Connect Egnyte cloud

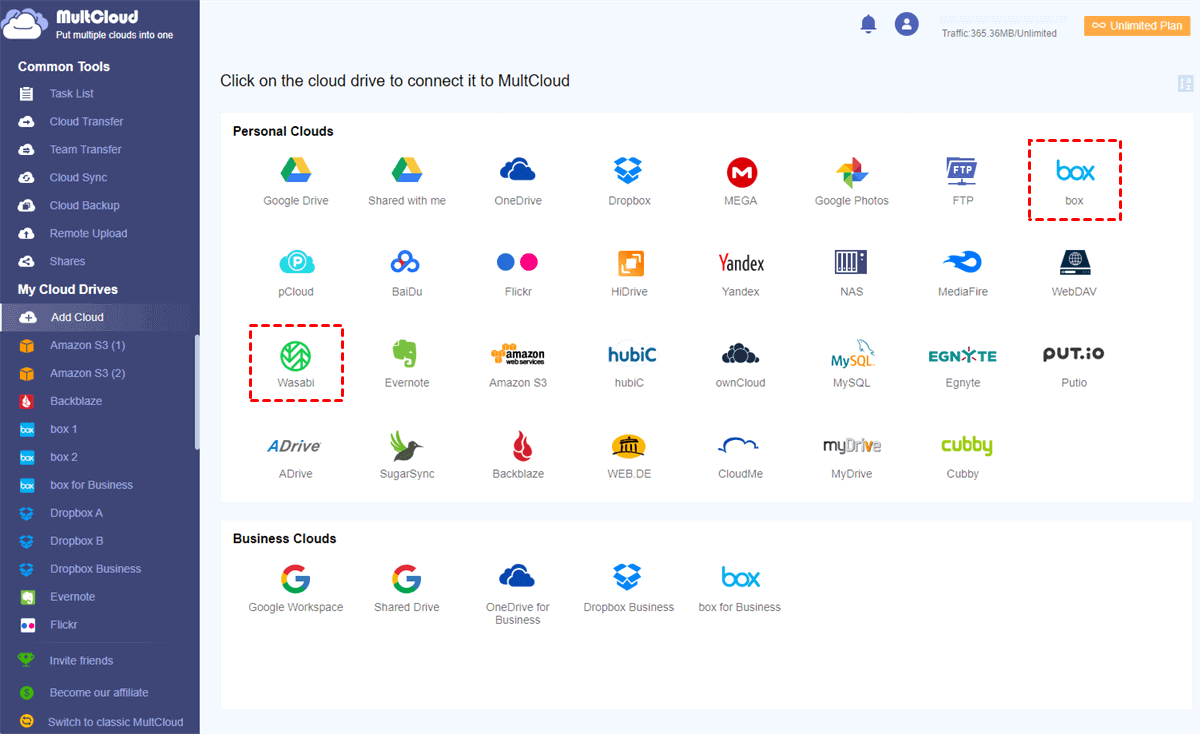(963, 364)
